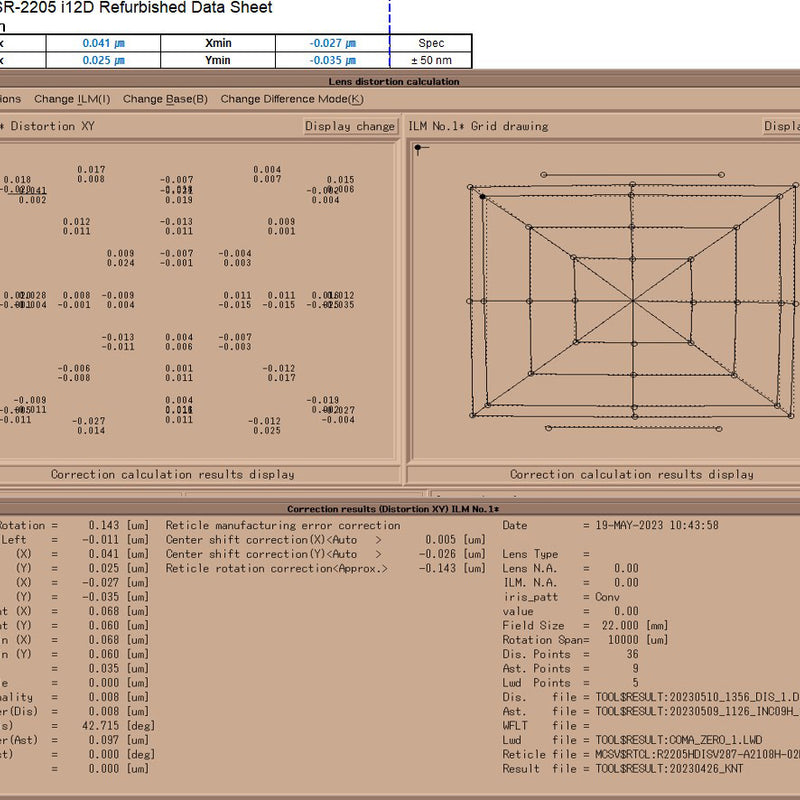800x800 pixels.
Task: Click the scale bar above the grid drawing
Action: [632, 174]
